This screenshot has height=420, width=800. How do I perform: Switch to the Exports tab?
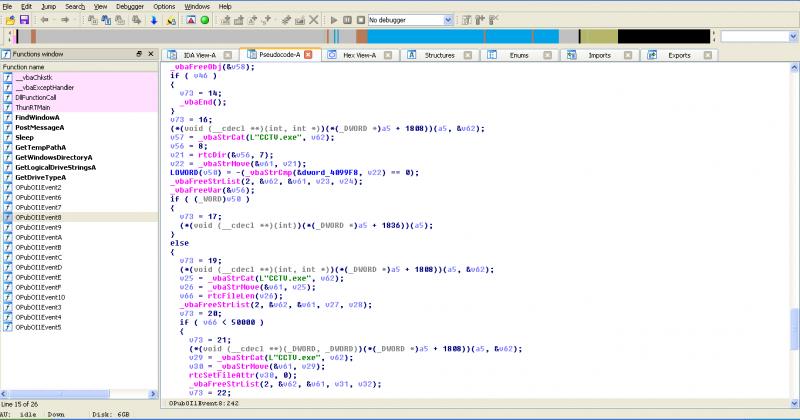click(x=679, y=55)
